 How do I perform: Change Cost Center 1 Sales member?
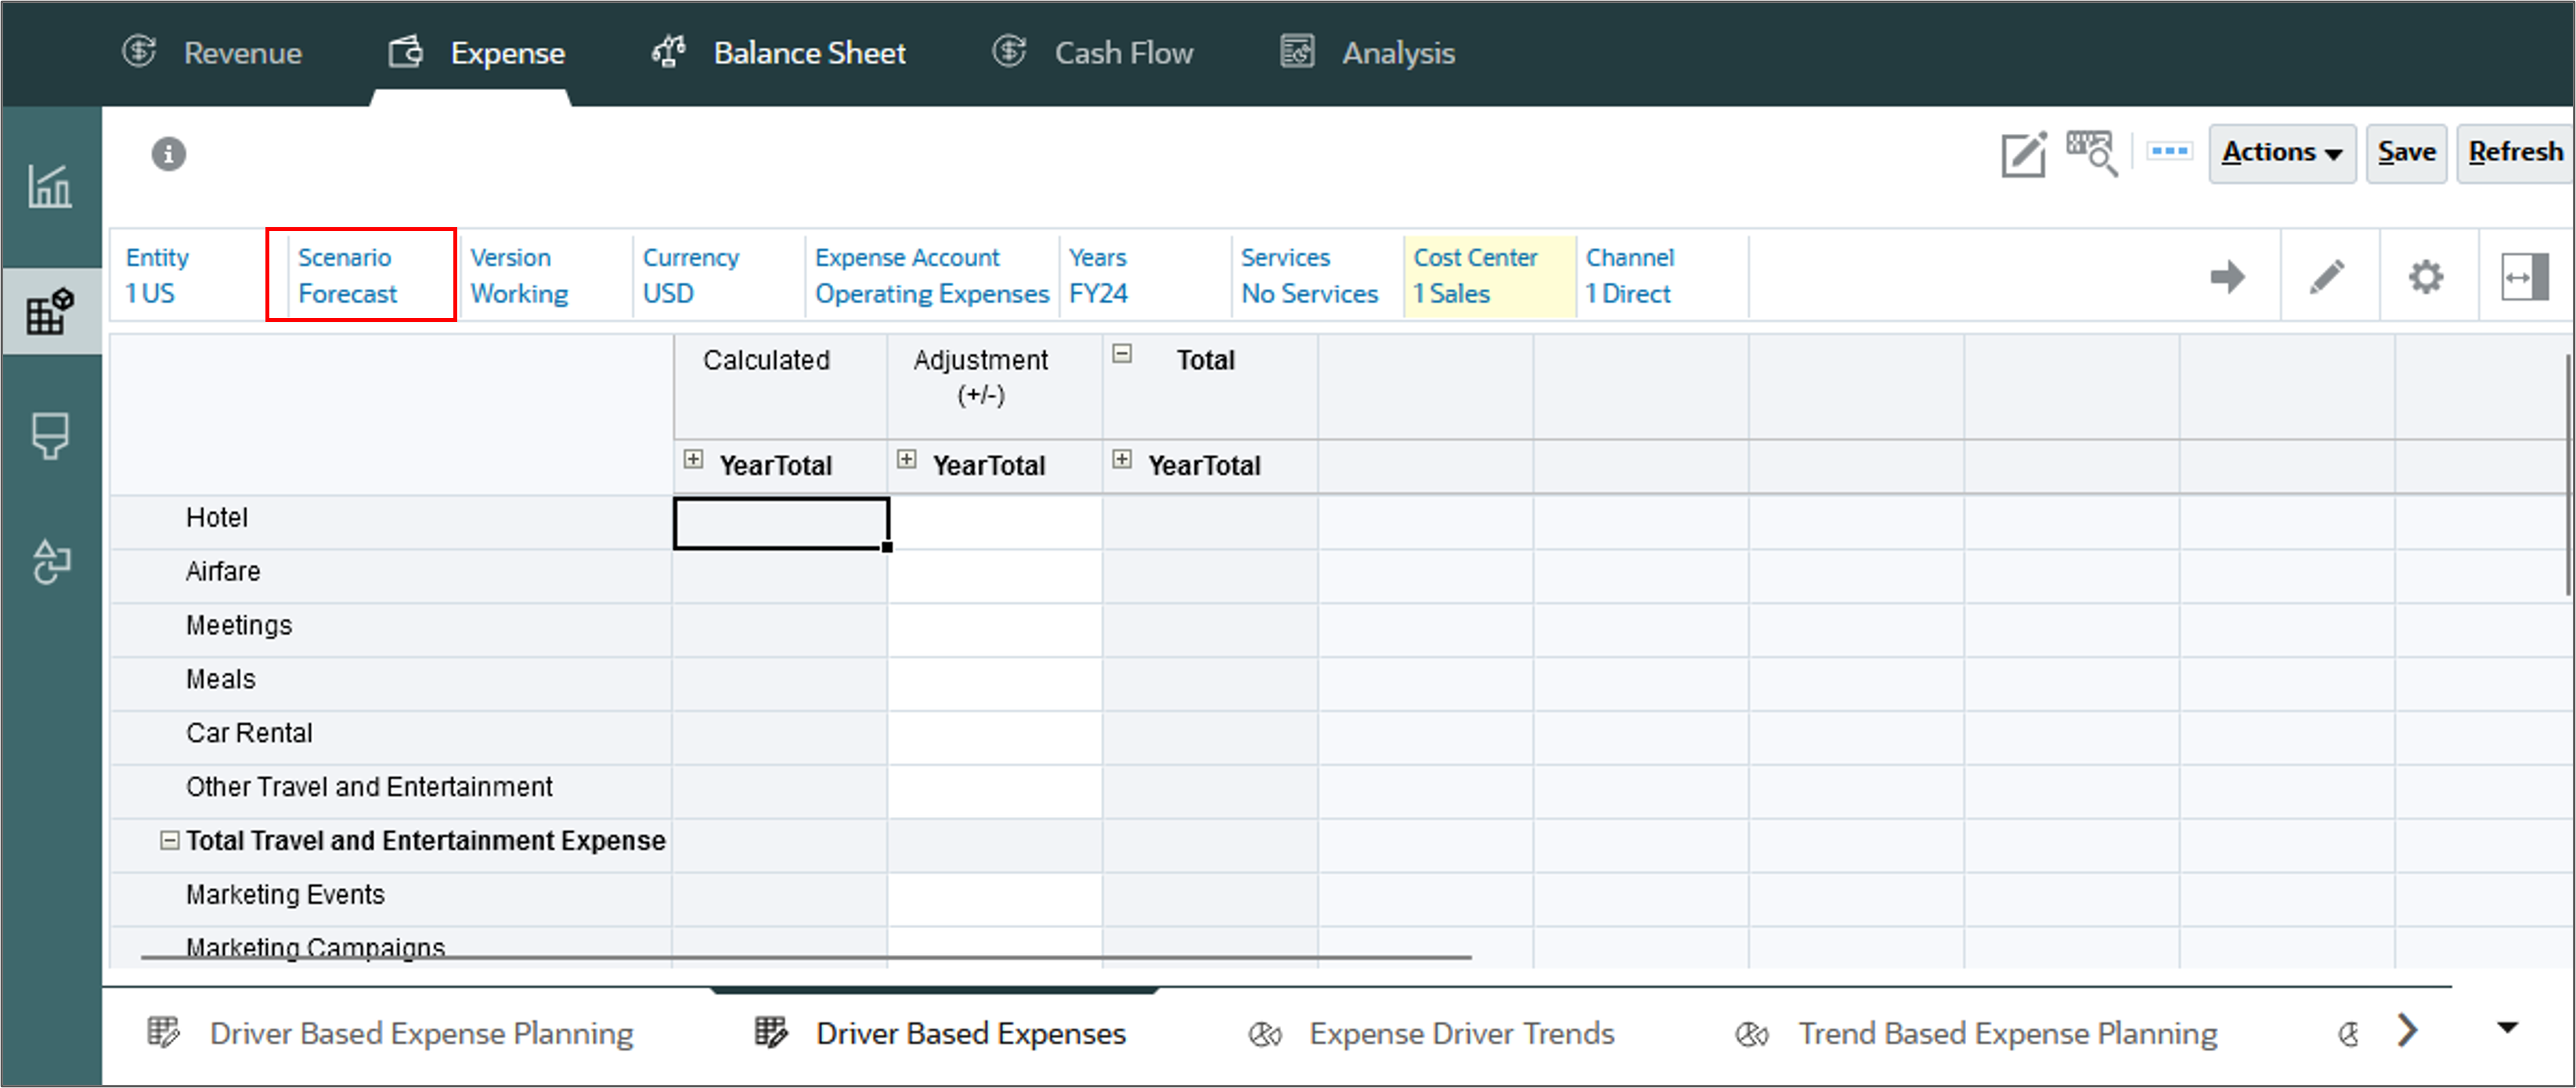point(1490,275)
